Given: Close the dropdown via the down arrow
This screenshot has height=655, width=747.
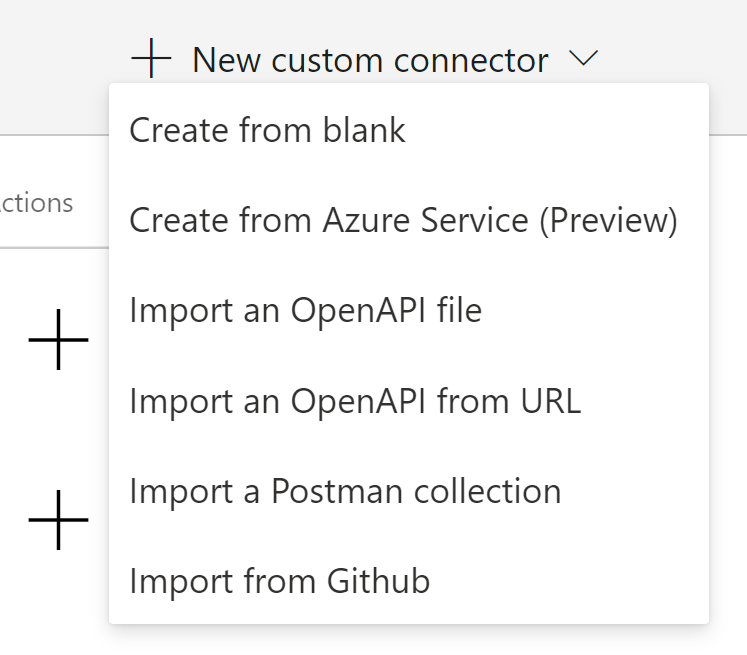Looking at the screenshot, I should [x=583, y=59].
